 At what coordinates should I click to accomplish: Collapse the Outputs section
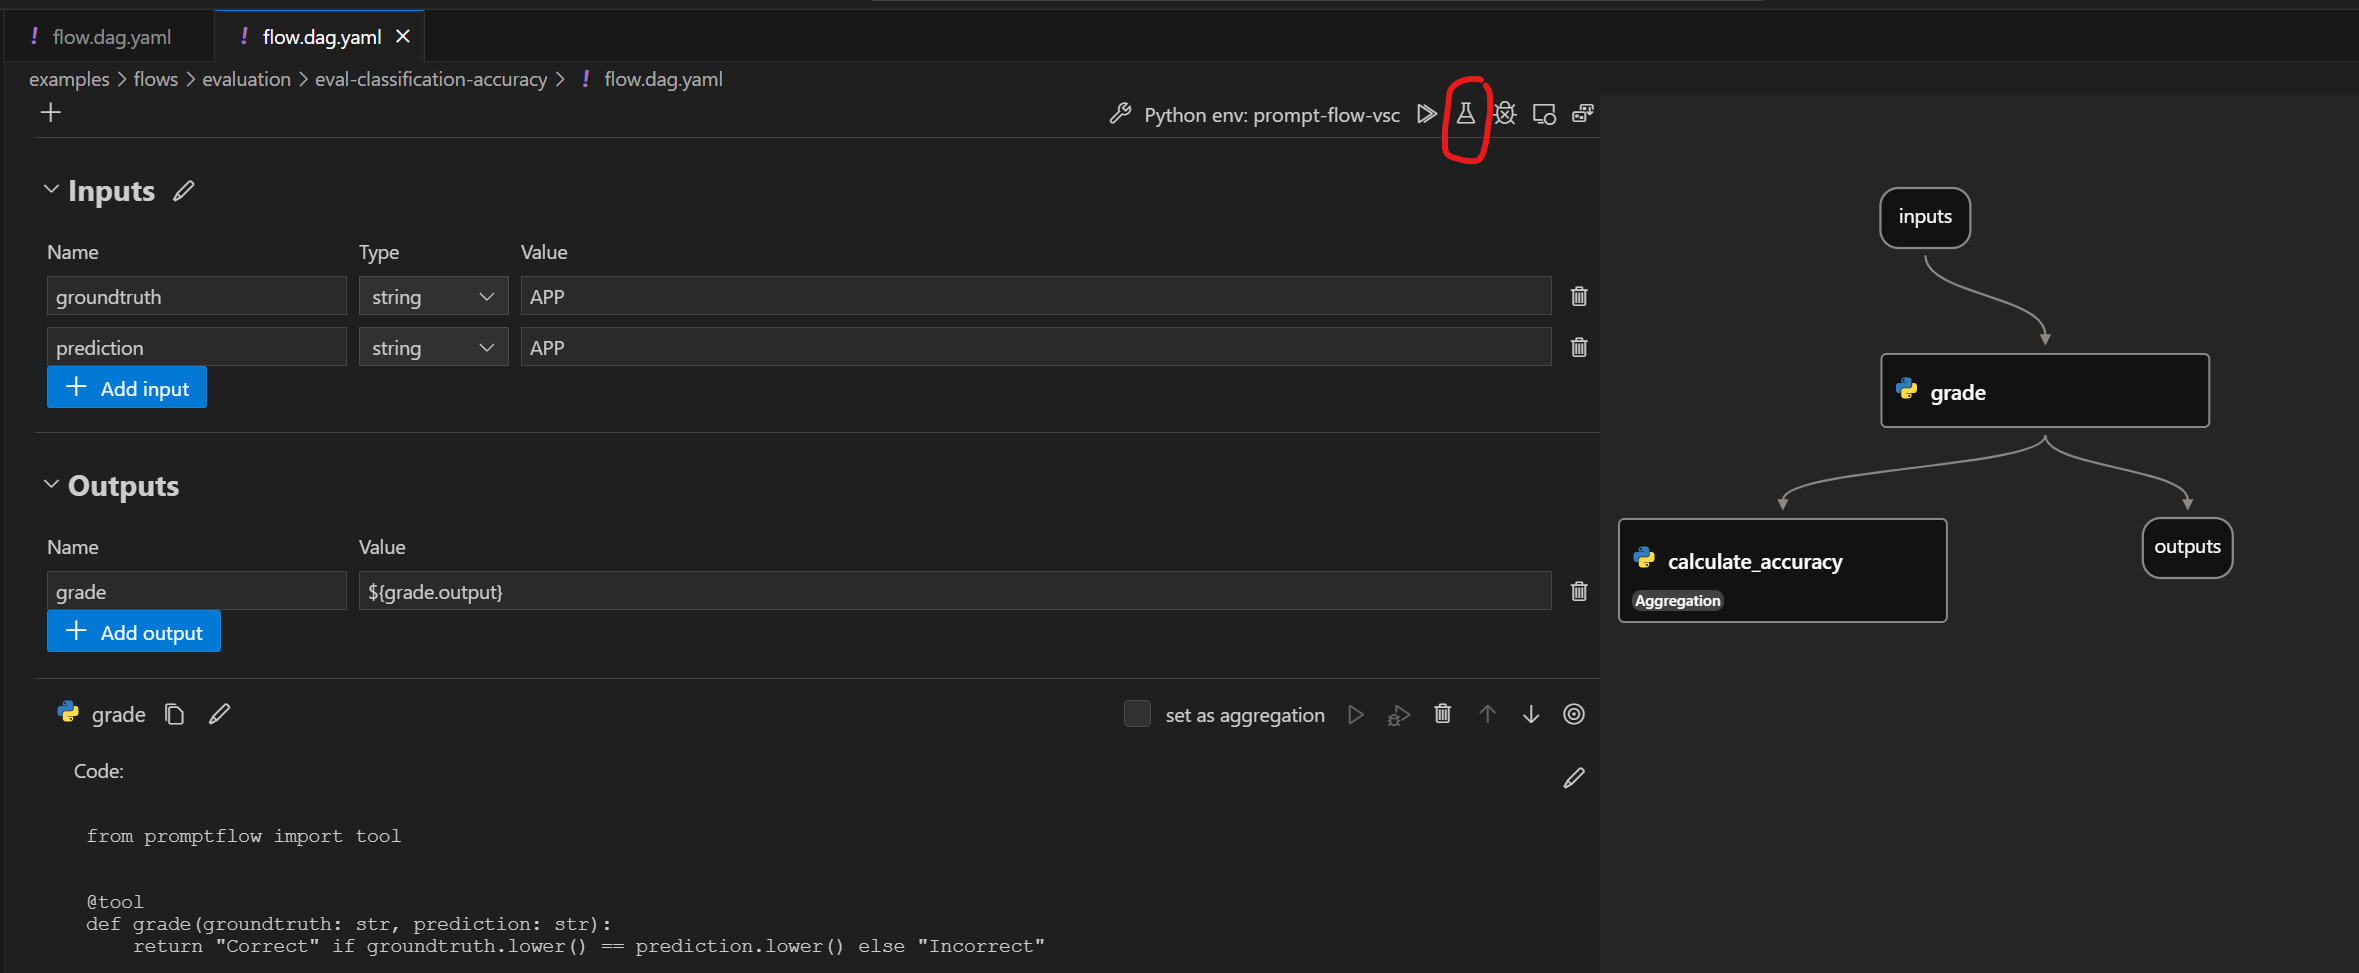click(x=51, y=485)
